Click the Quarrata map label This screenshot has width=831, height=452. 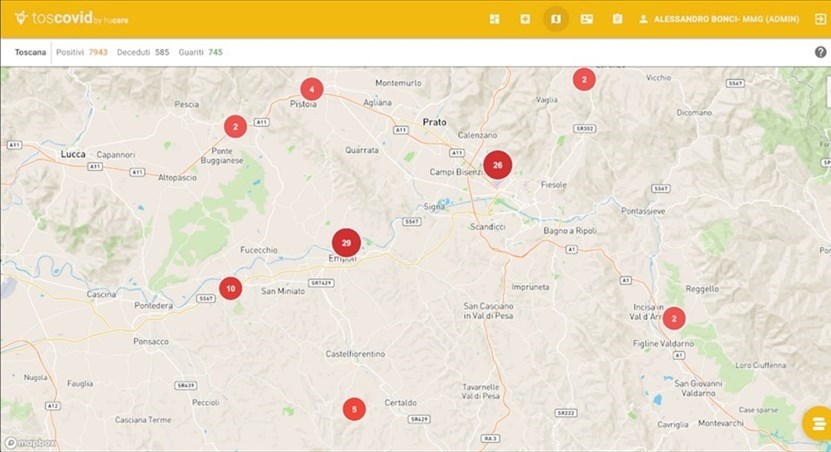pos(362,150)
